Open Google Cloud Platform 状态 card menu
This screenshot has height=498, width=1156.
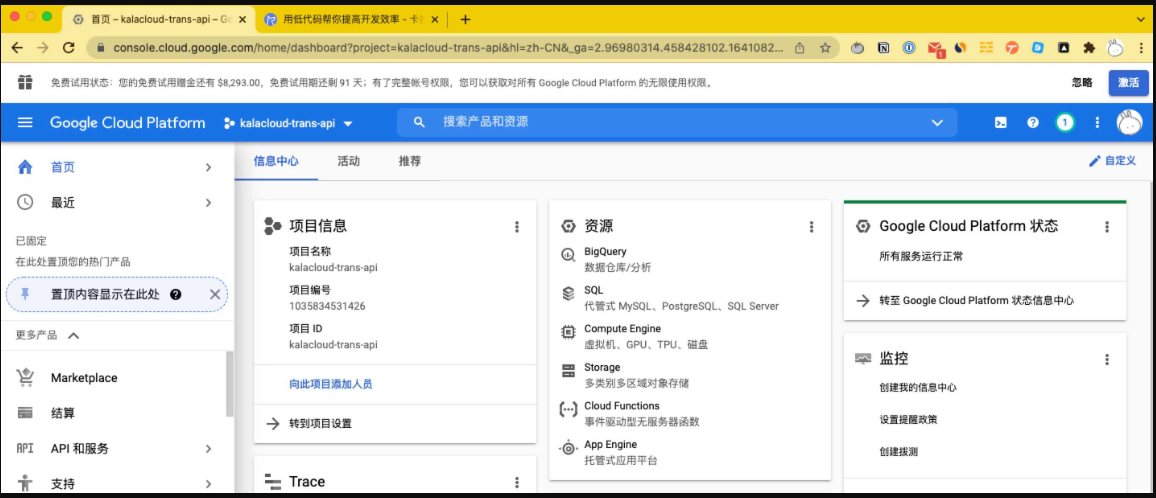coord(1107,226)
